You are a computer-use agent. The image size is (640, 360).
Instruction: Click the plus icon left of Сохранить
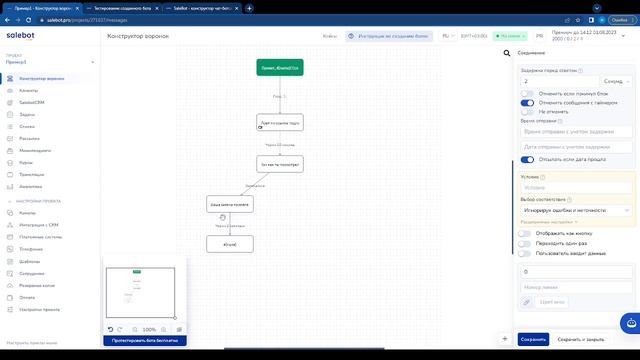coord(505,339)
